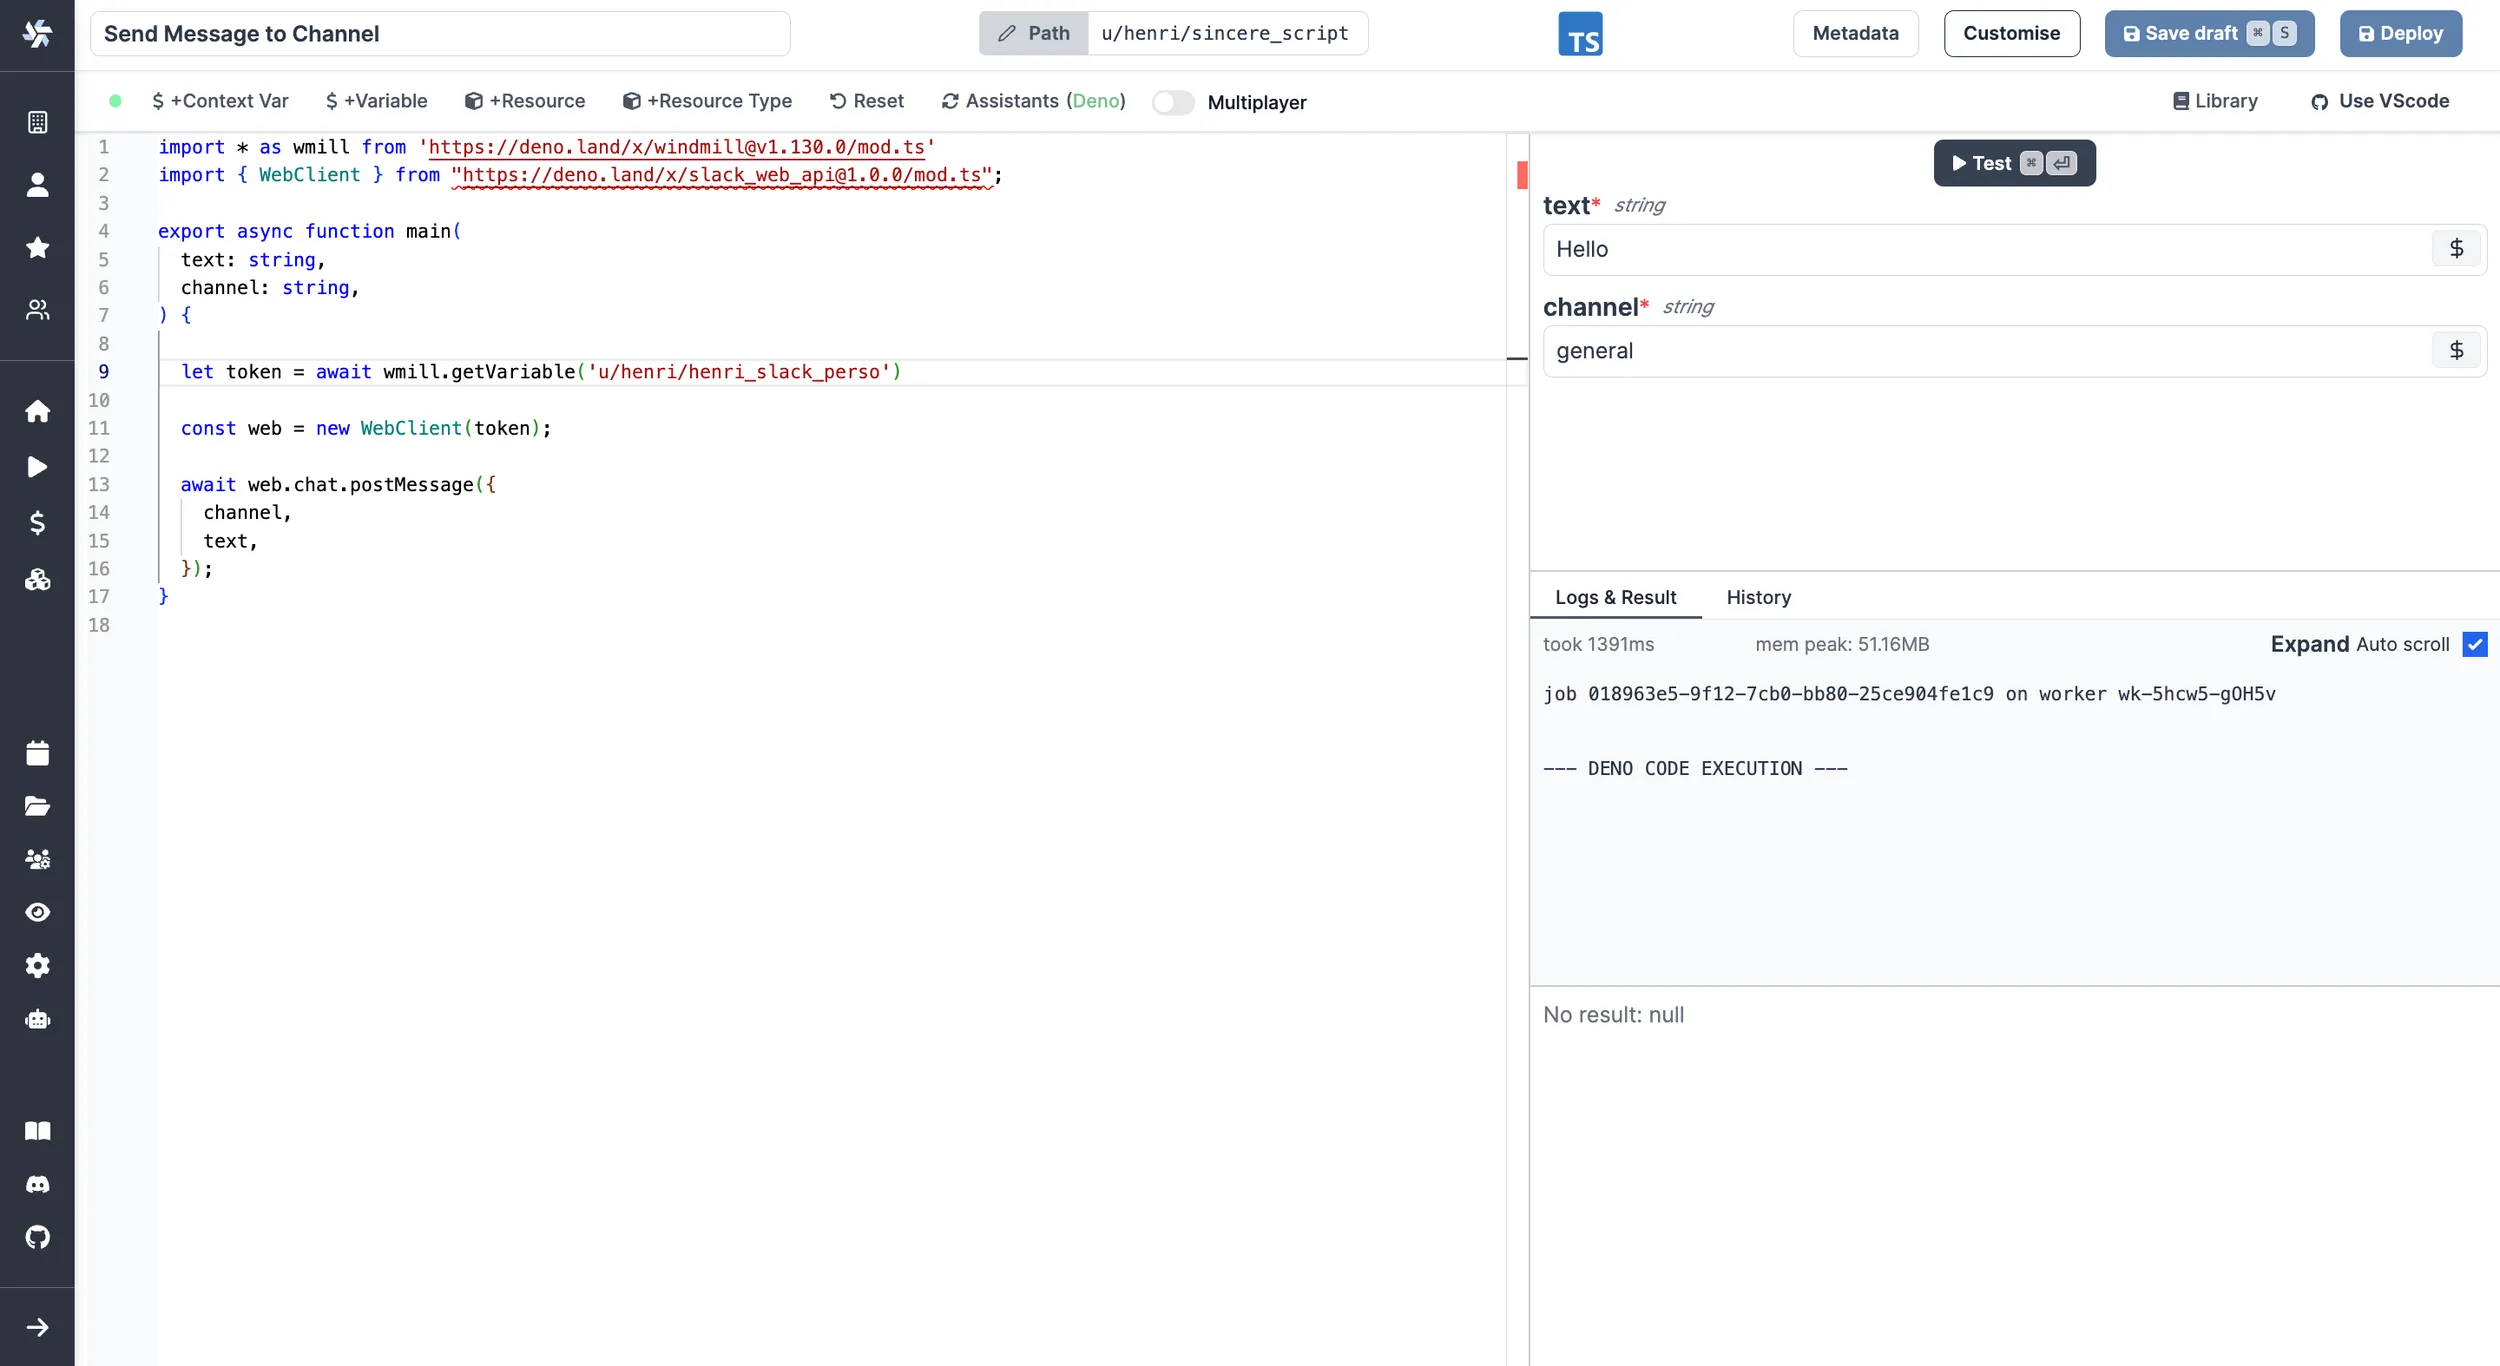Click the Deploy button
Screen dimensions: 2500x1366
click(2401, 34)
